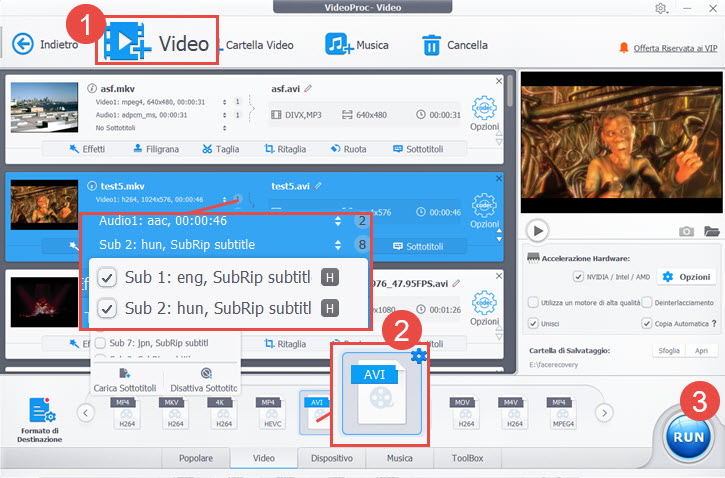Open the Video1 track selector for asf.mkv

[x=225, y=102]
